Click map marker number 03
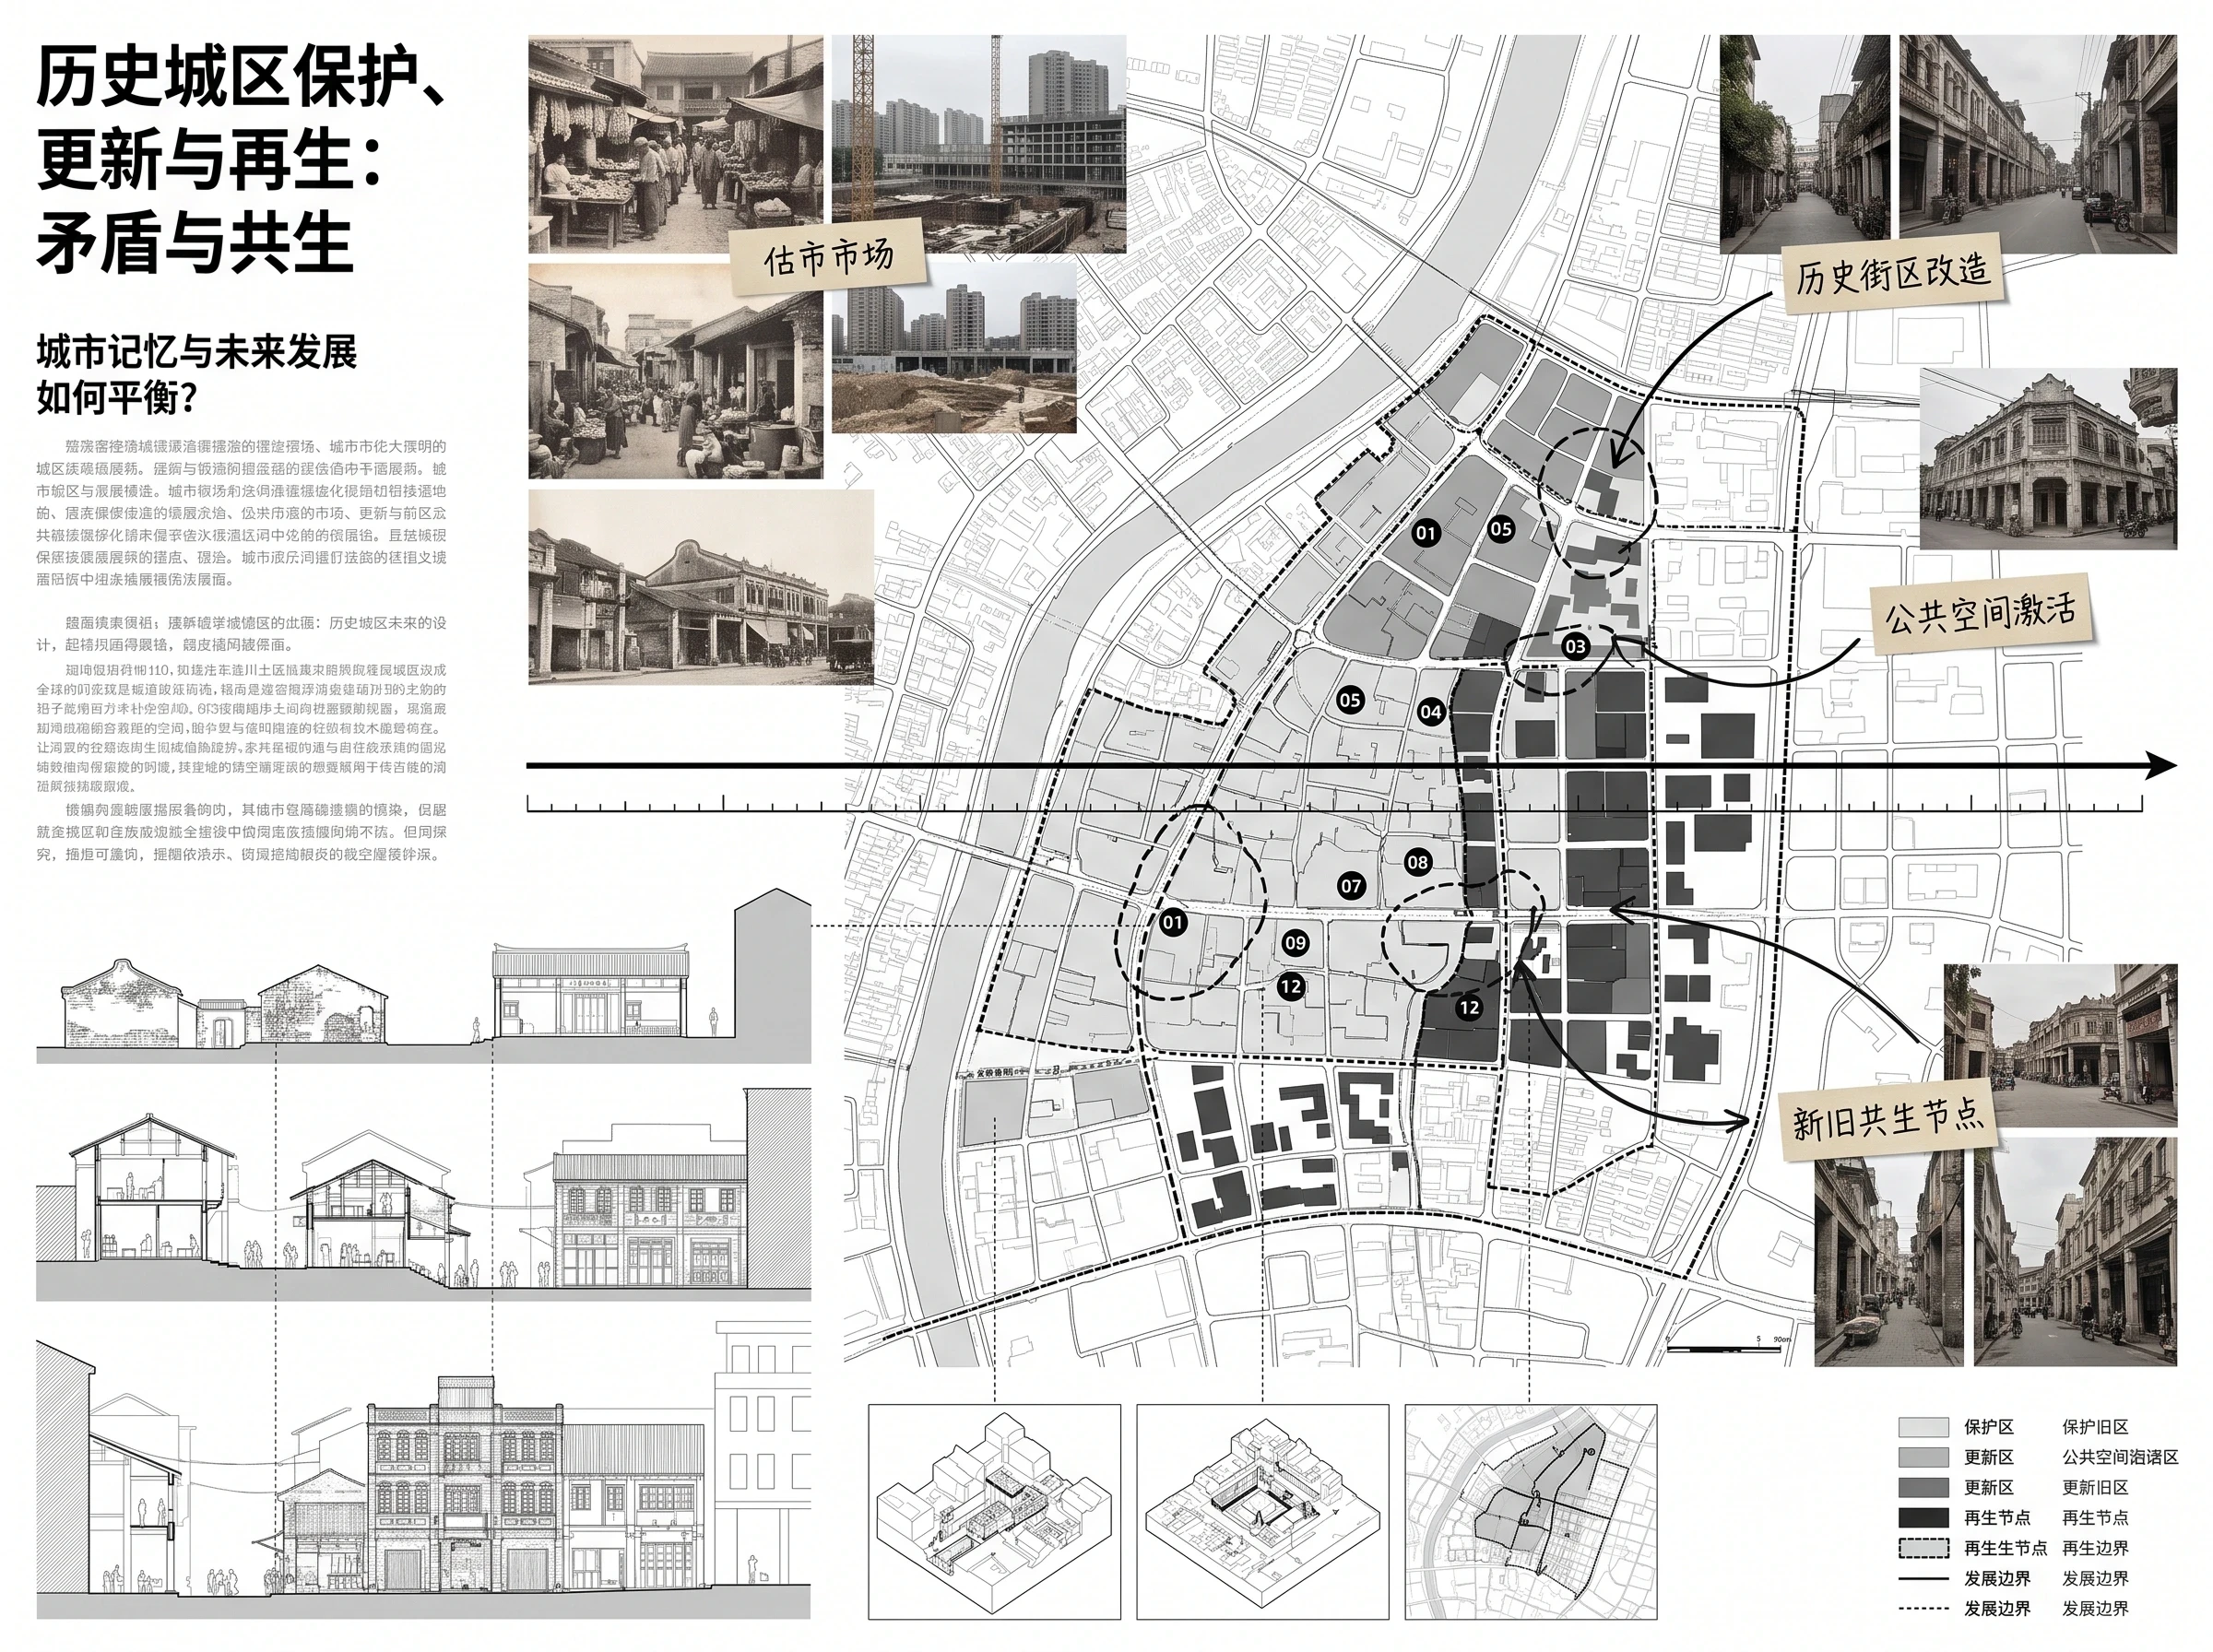2213x1652 pixels. click(1575, 646)
